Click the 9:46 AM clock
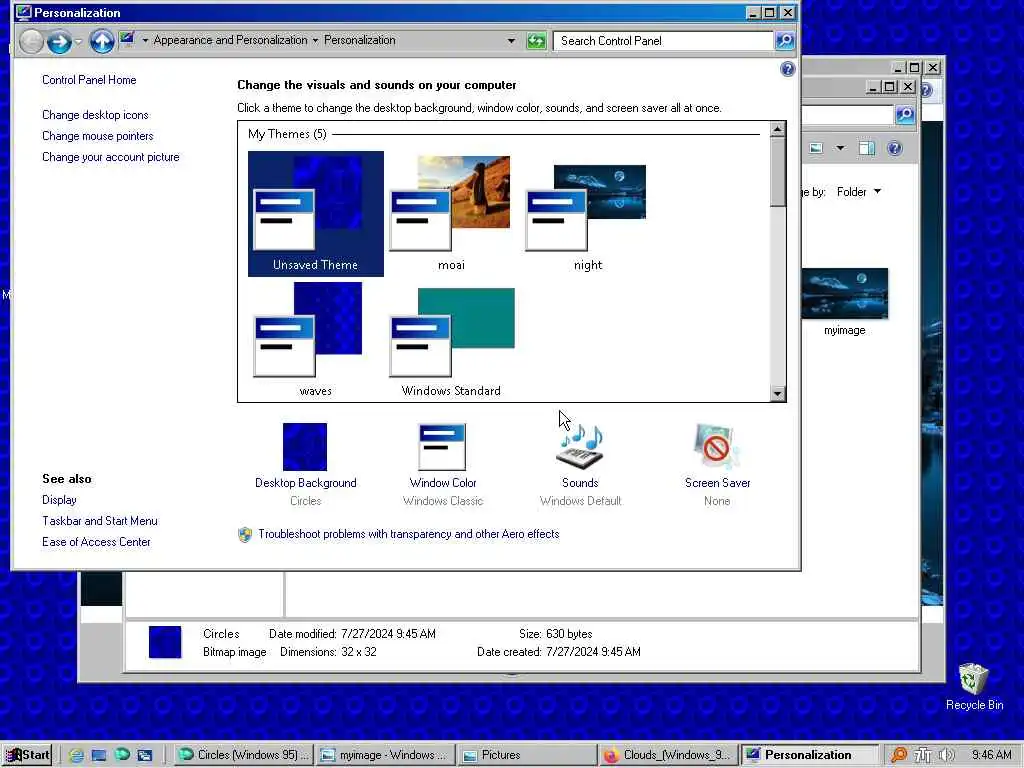The height and width of the screenshot is (768, 1024). (991, 755)
